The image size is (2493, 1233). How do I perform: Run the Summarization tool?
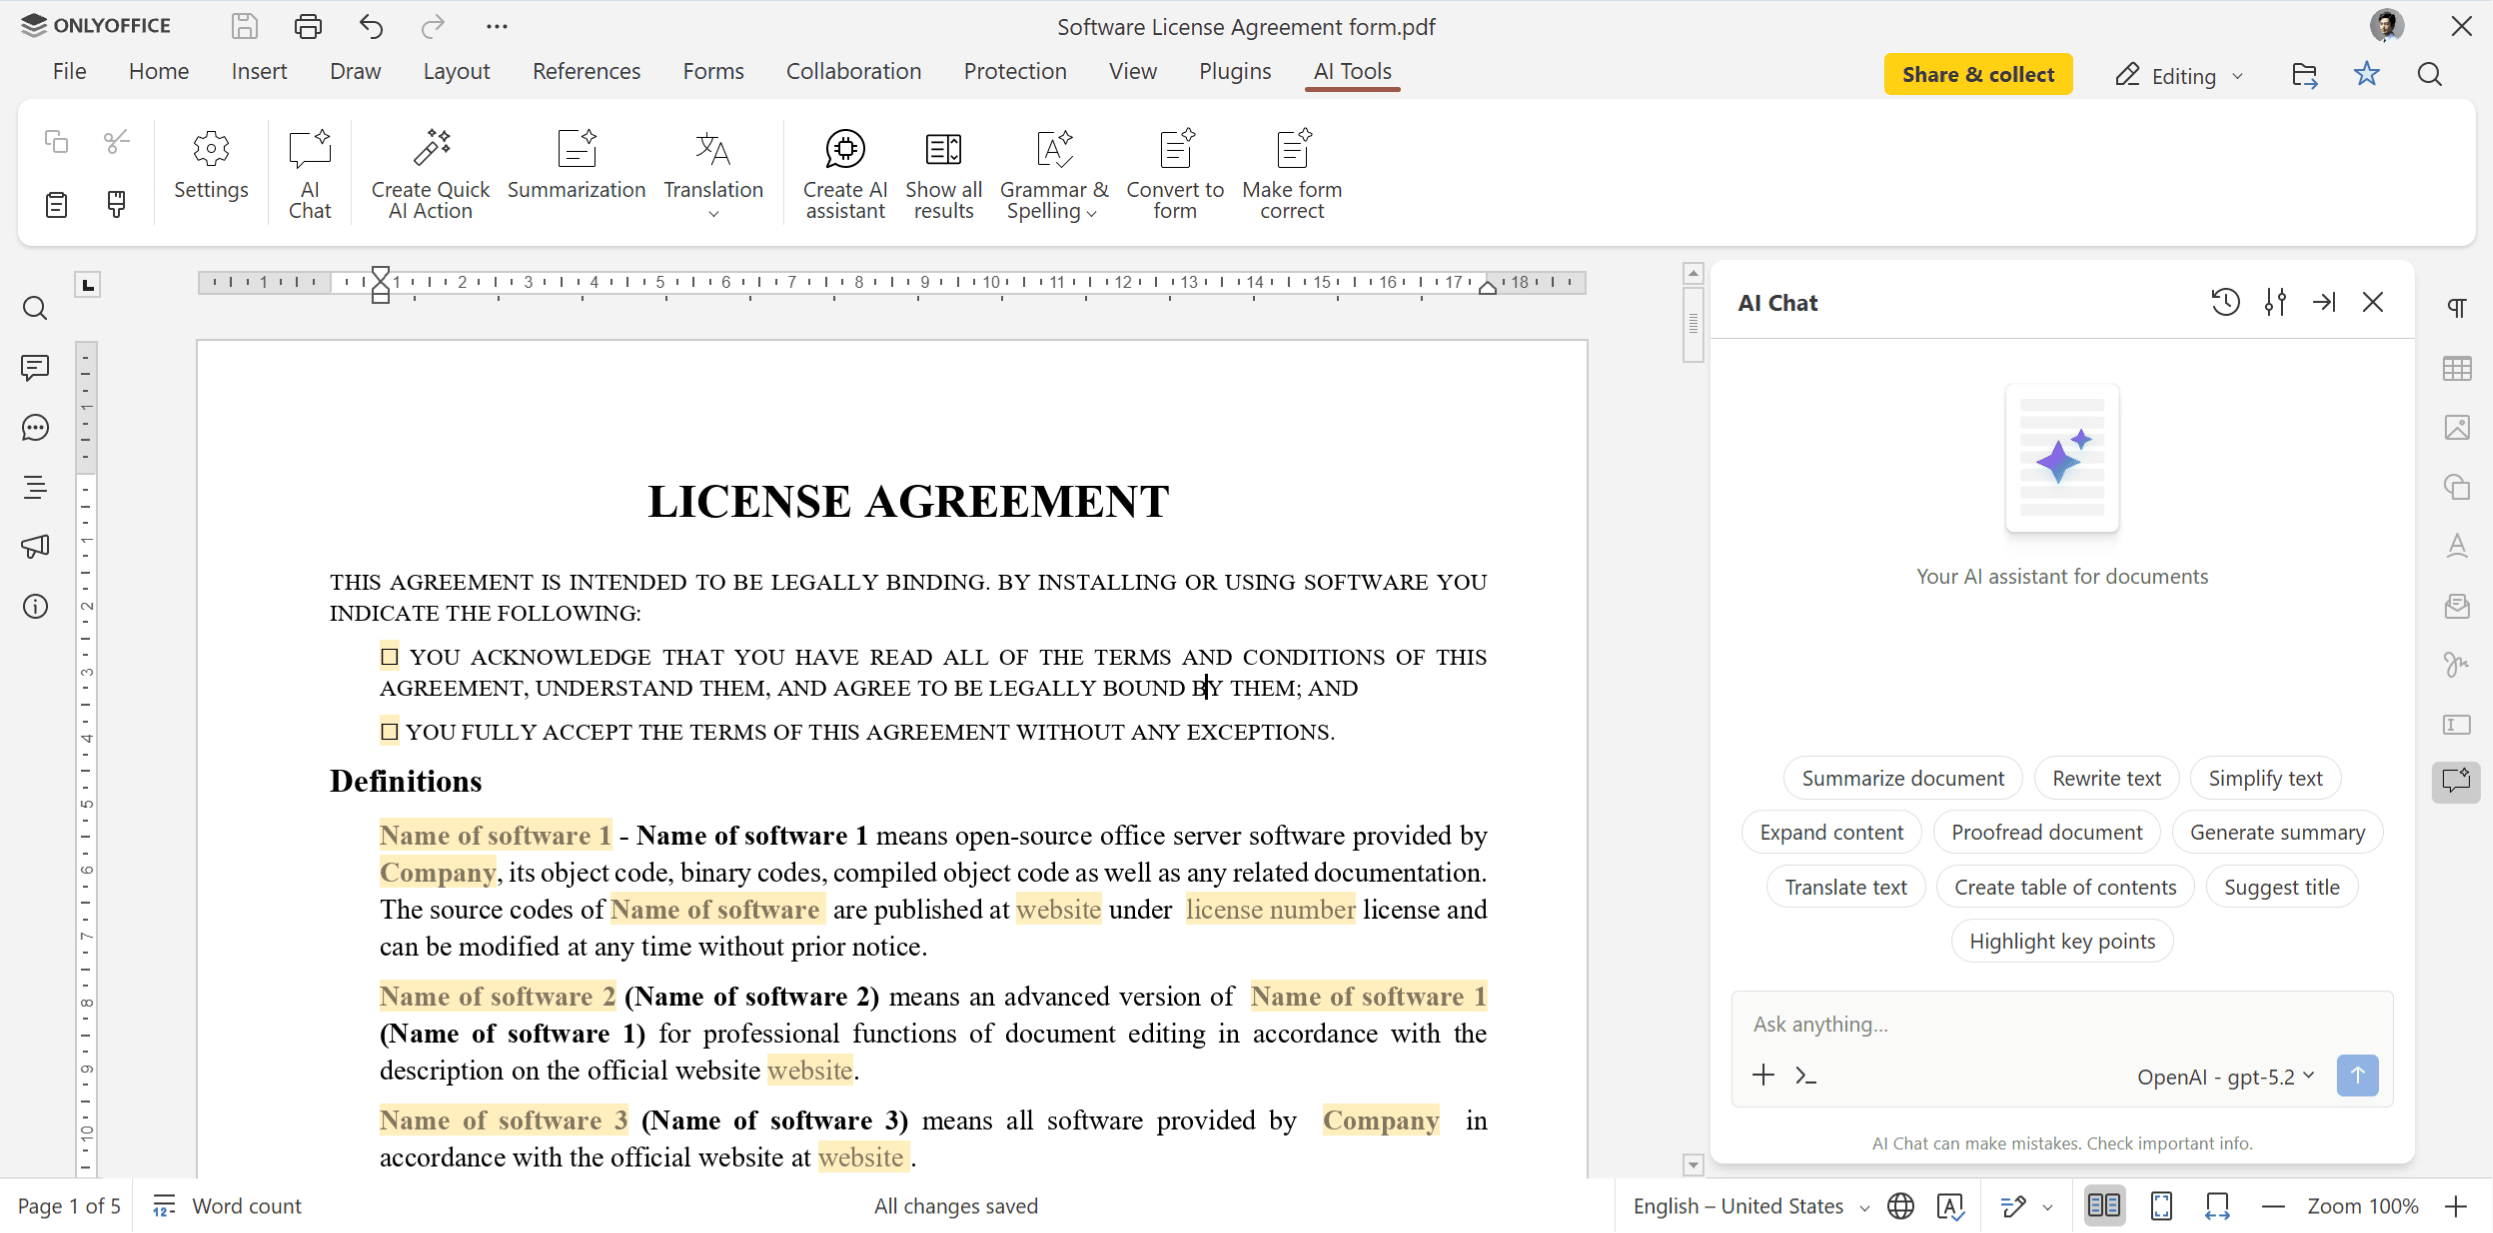click(576, 166)
